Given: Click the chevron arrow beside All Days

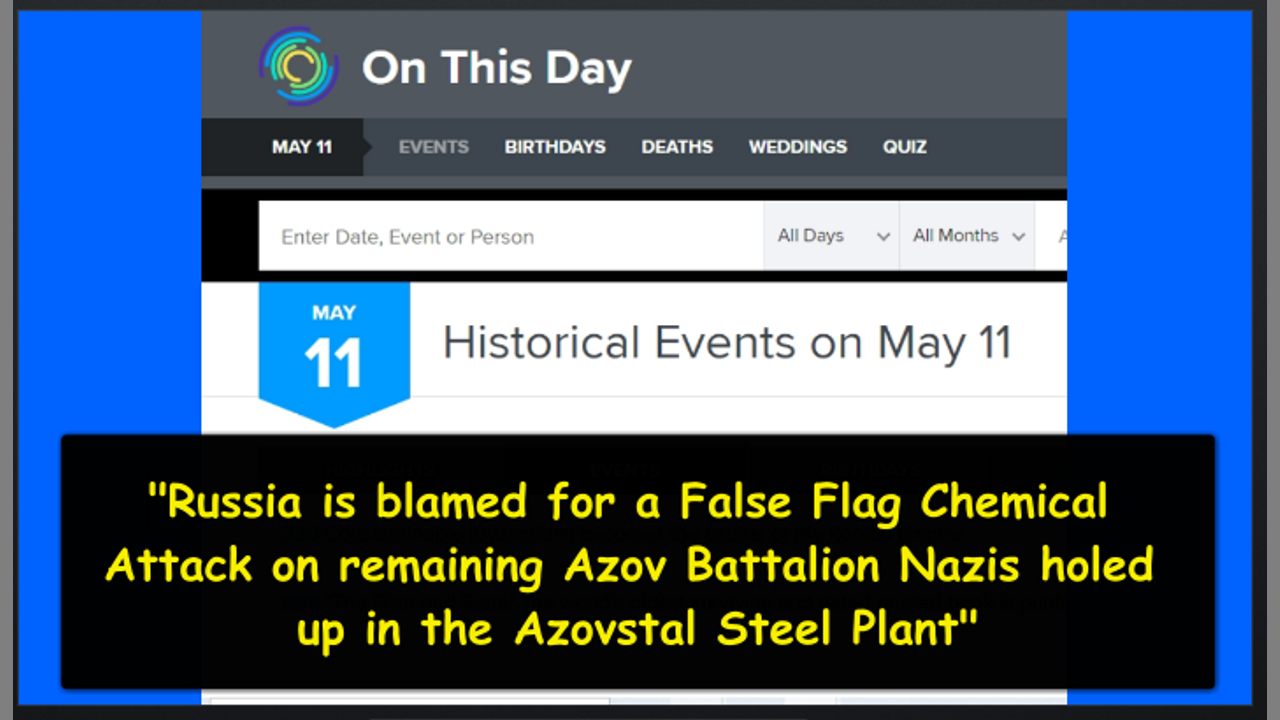Looking at the screenshot, I should (883, 237).
